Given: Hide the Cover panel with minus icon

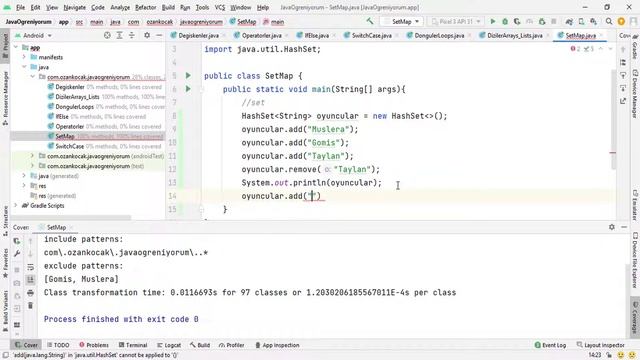Looking at the screenshot, I should click(624, 227).
